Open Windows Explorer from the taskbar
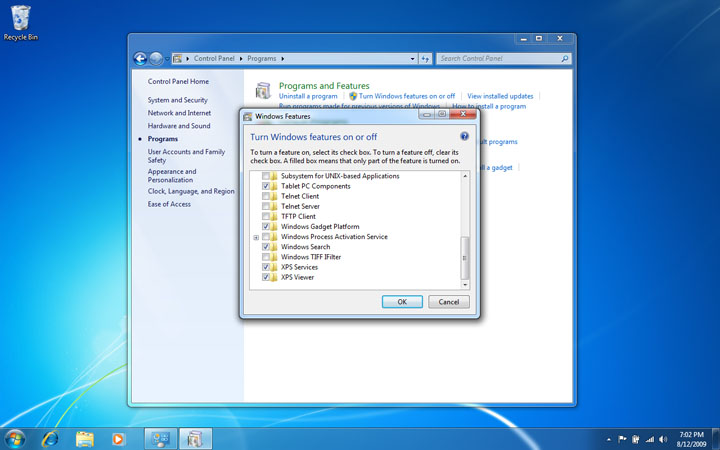The height and width of the screenshot is (450, 720). (x=85, y=438)
